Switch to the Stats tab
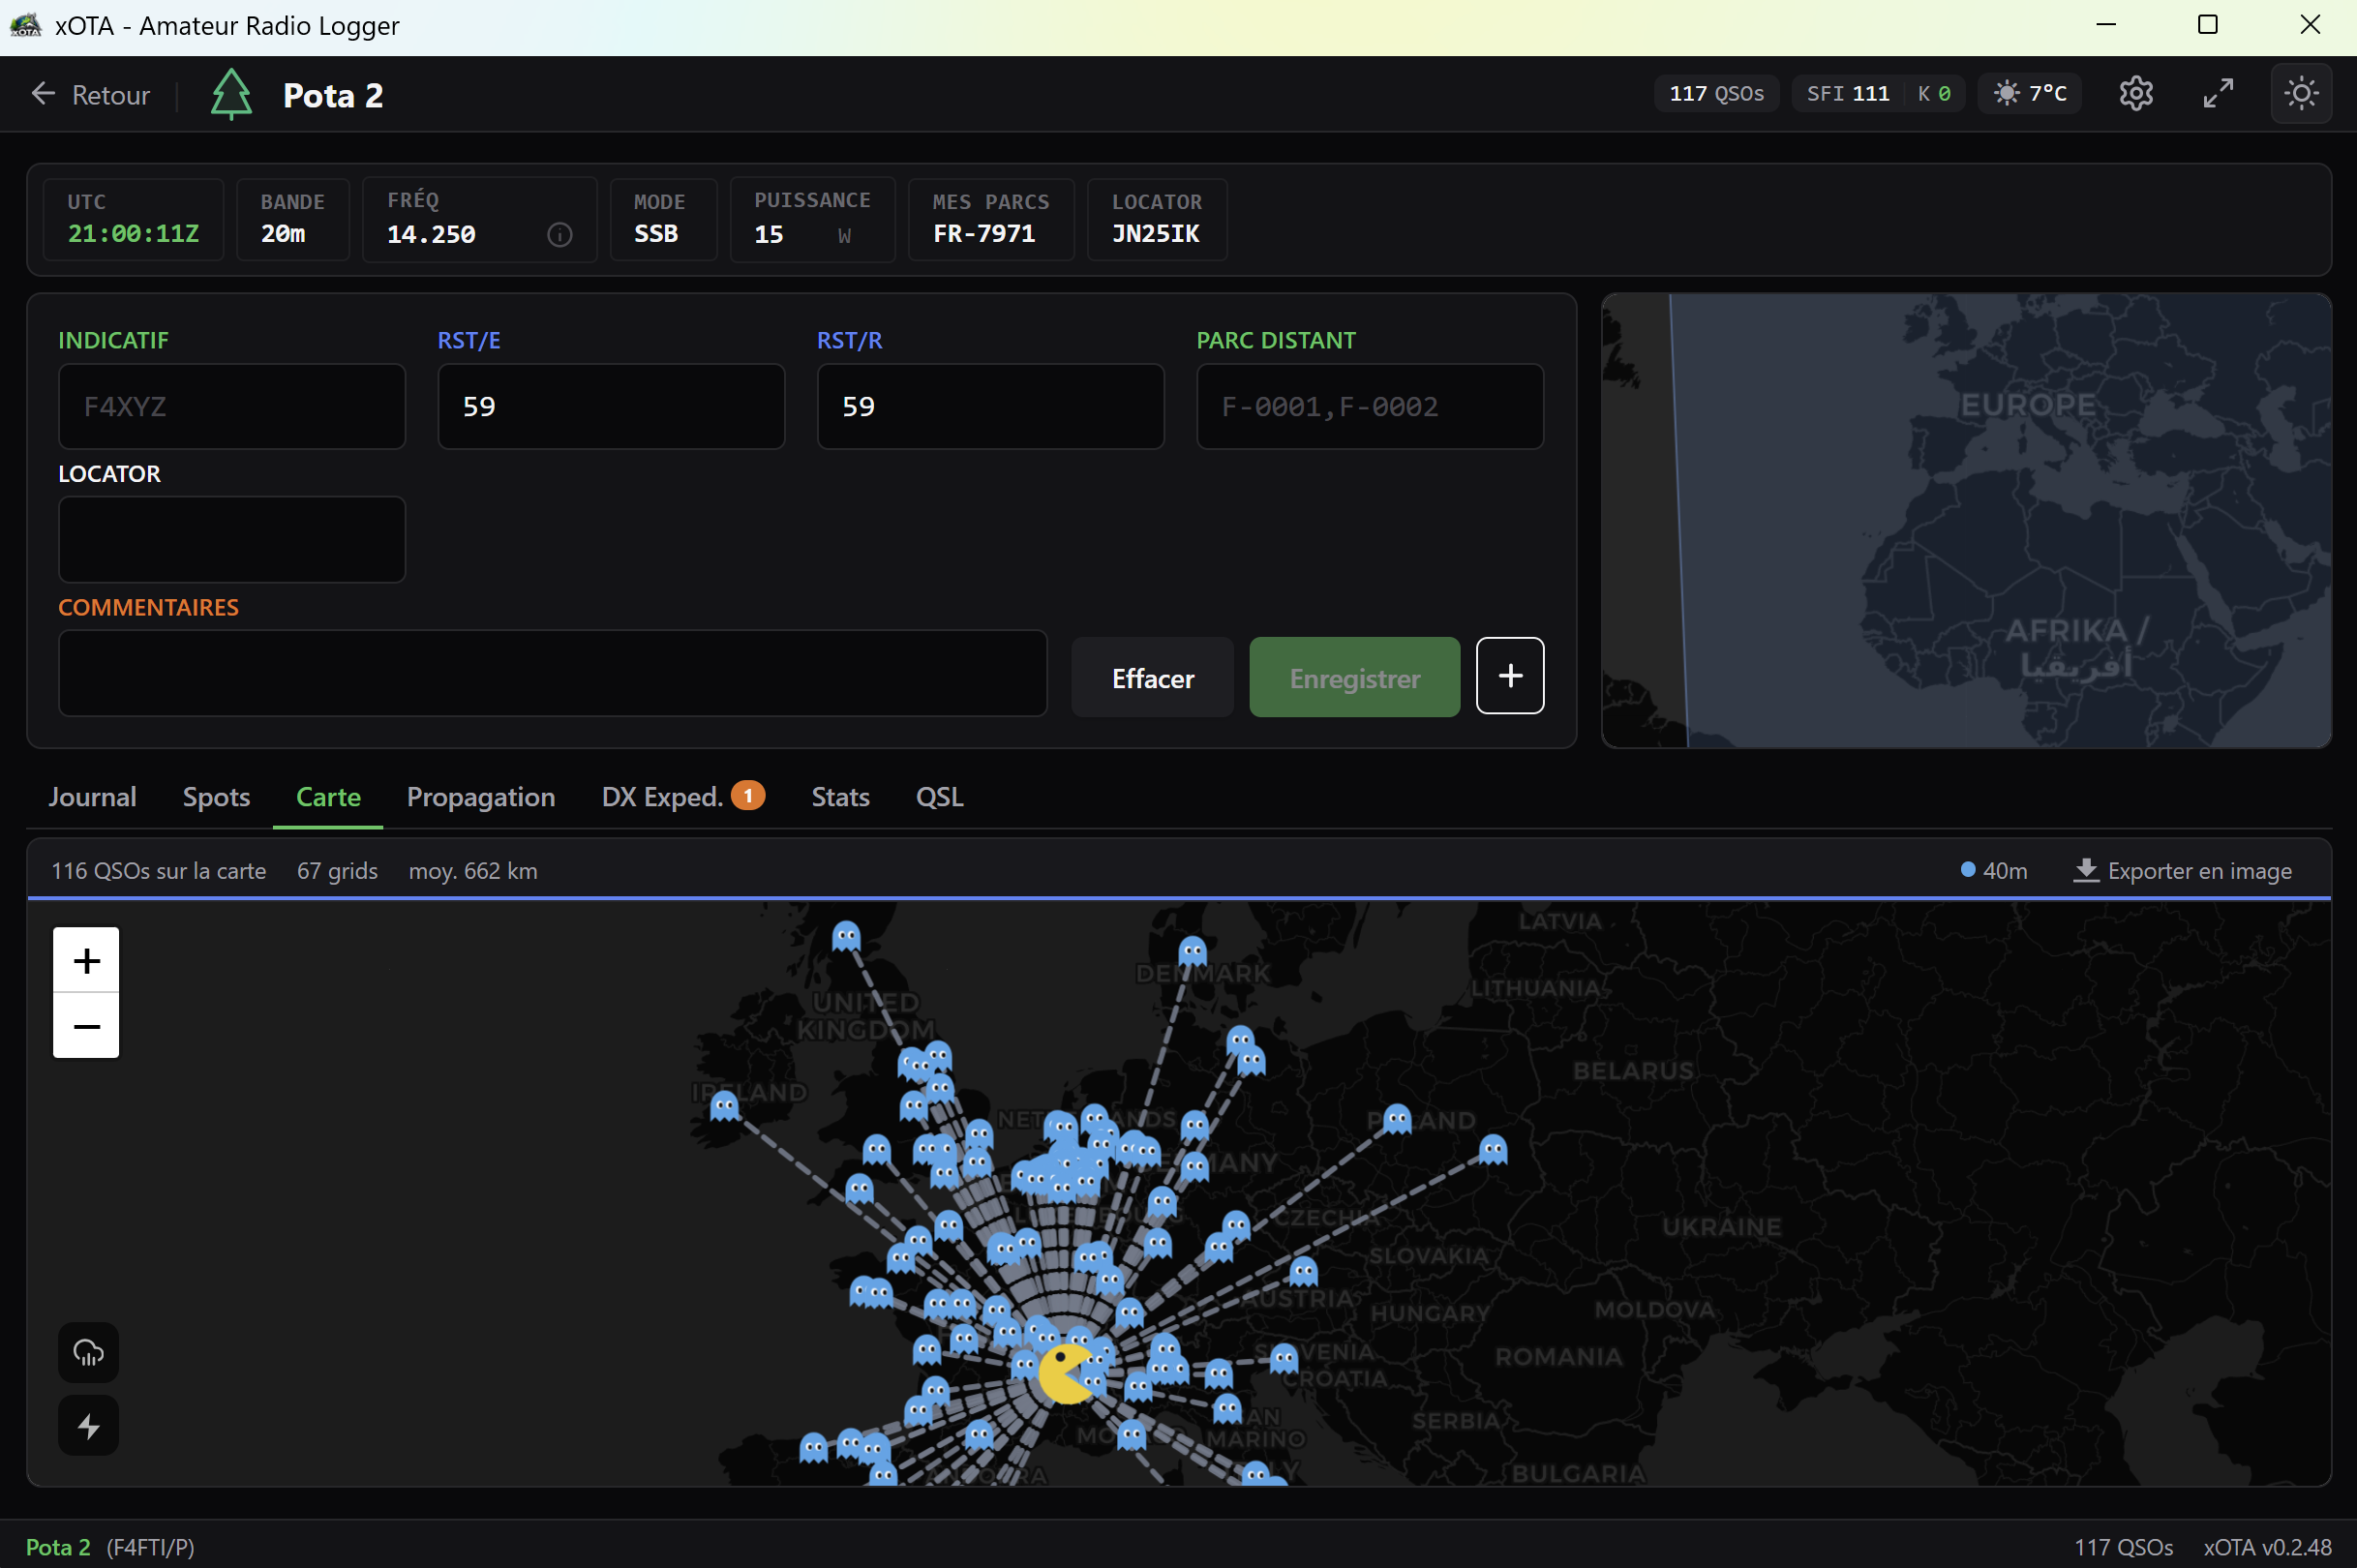Screen dimensions: 2357x1568 click(840, 797)
